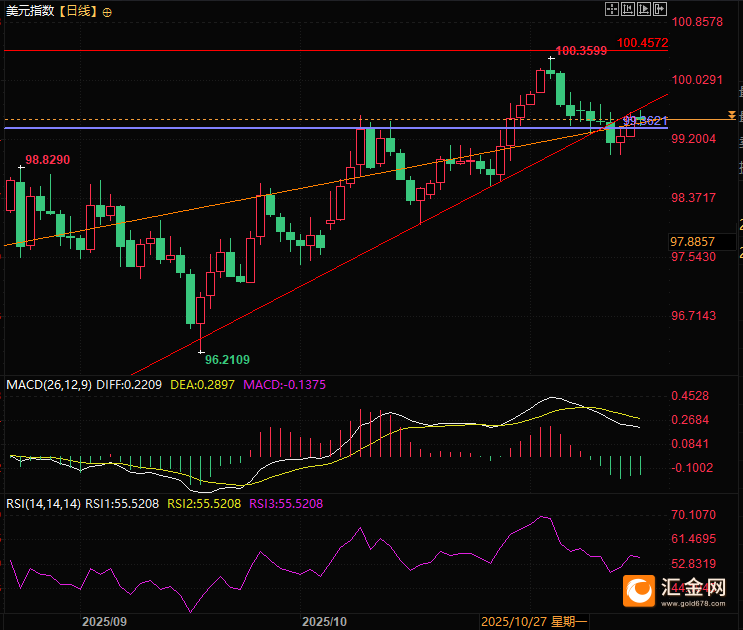
Task: Click the 0.0841 MACD axis value
Action: coord(690,444)
